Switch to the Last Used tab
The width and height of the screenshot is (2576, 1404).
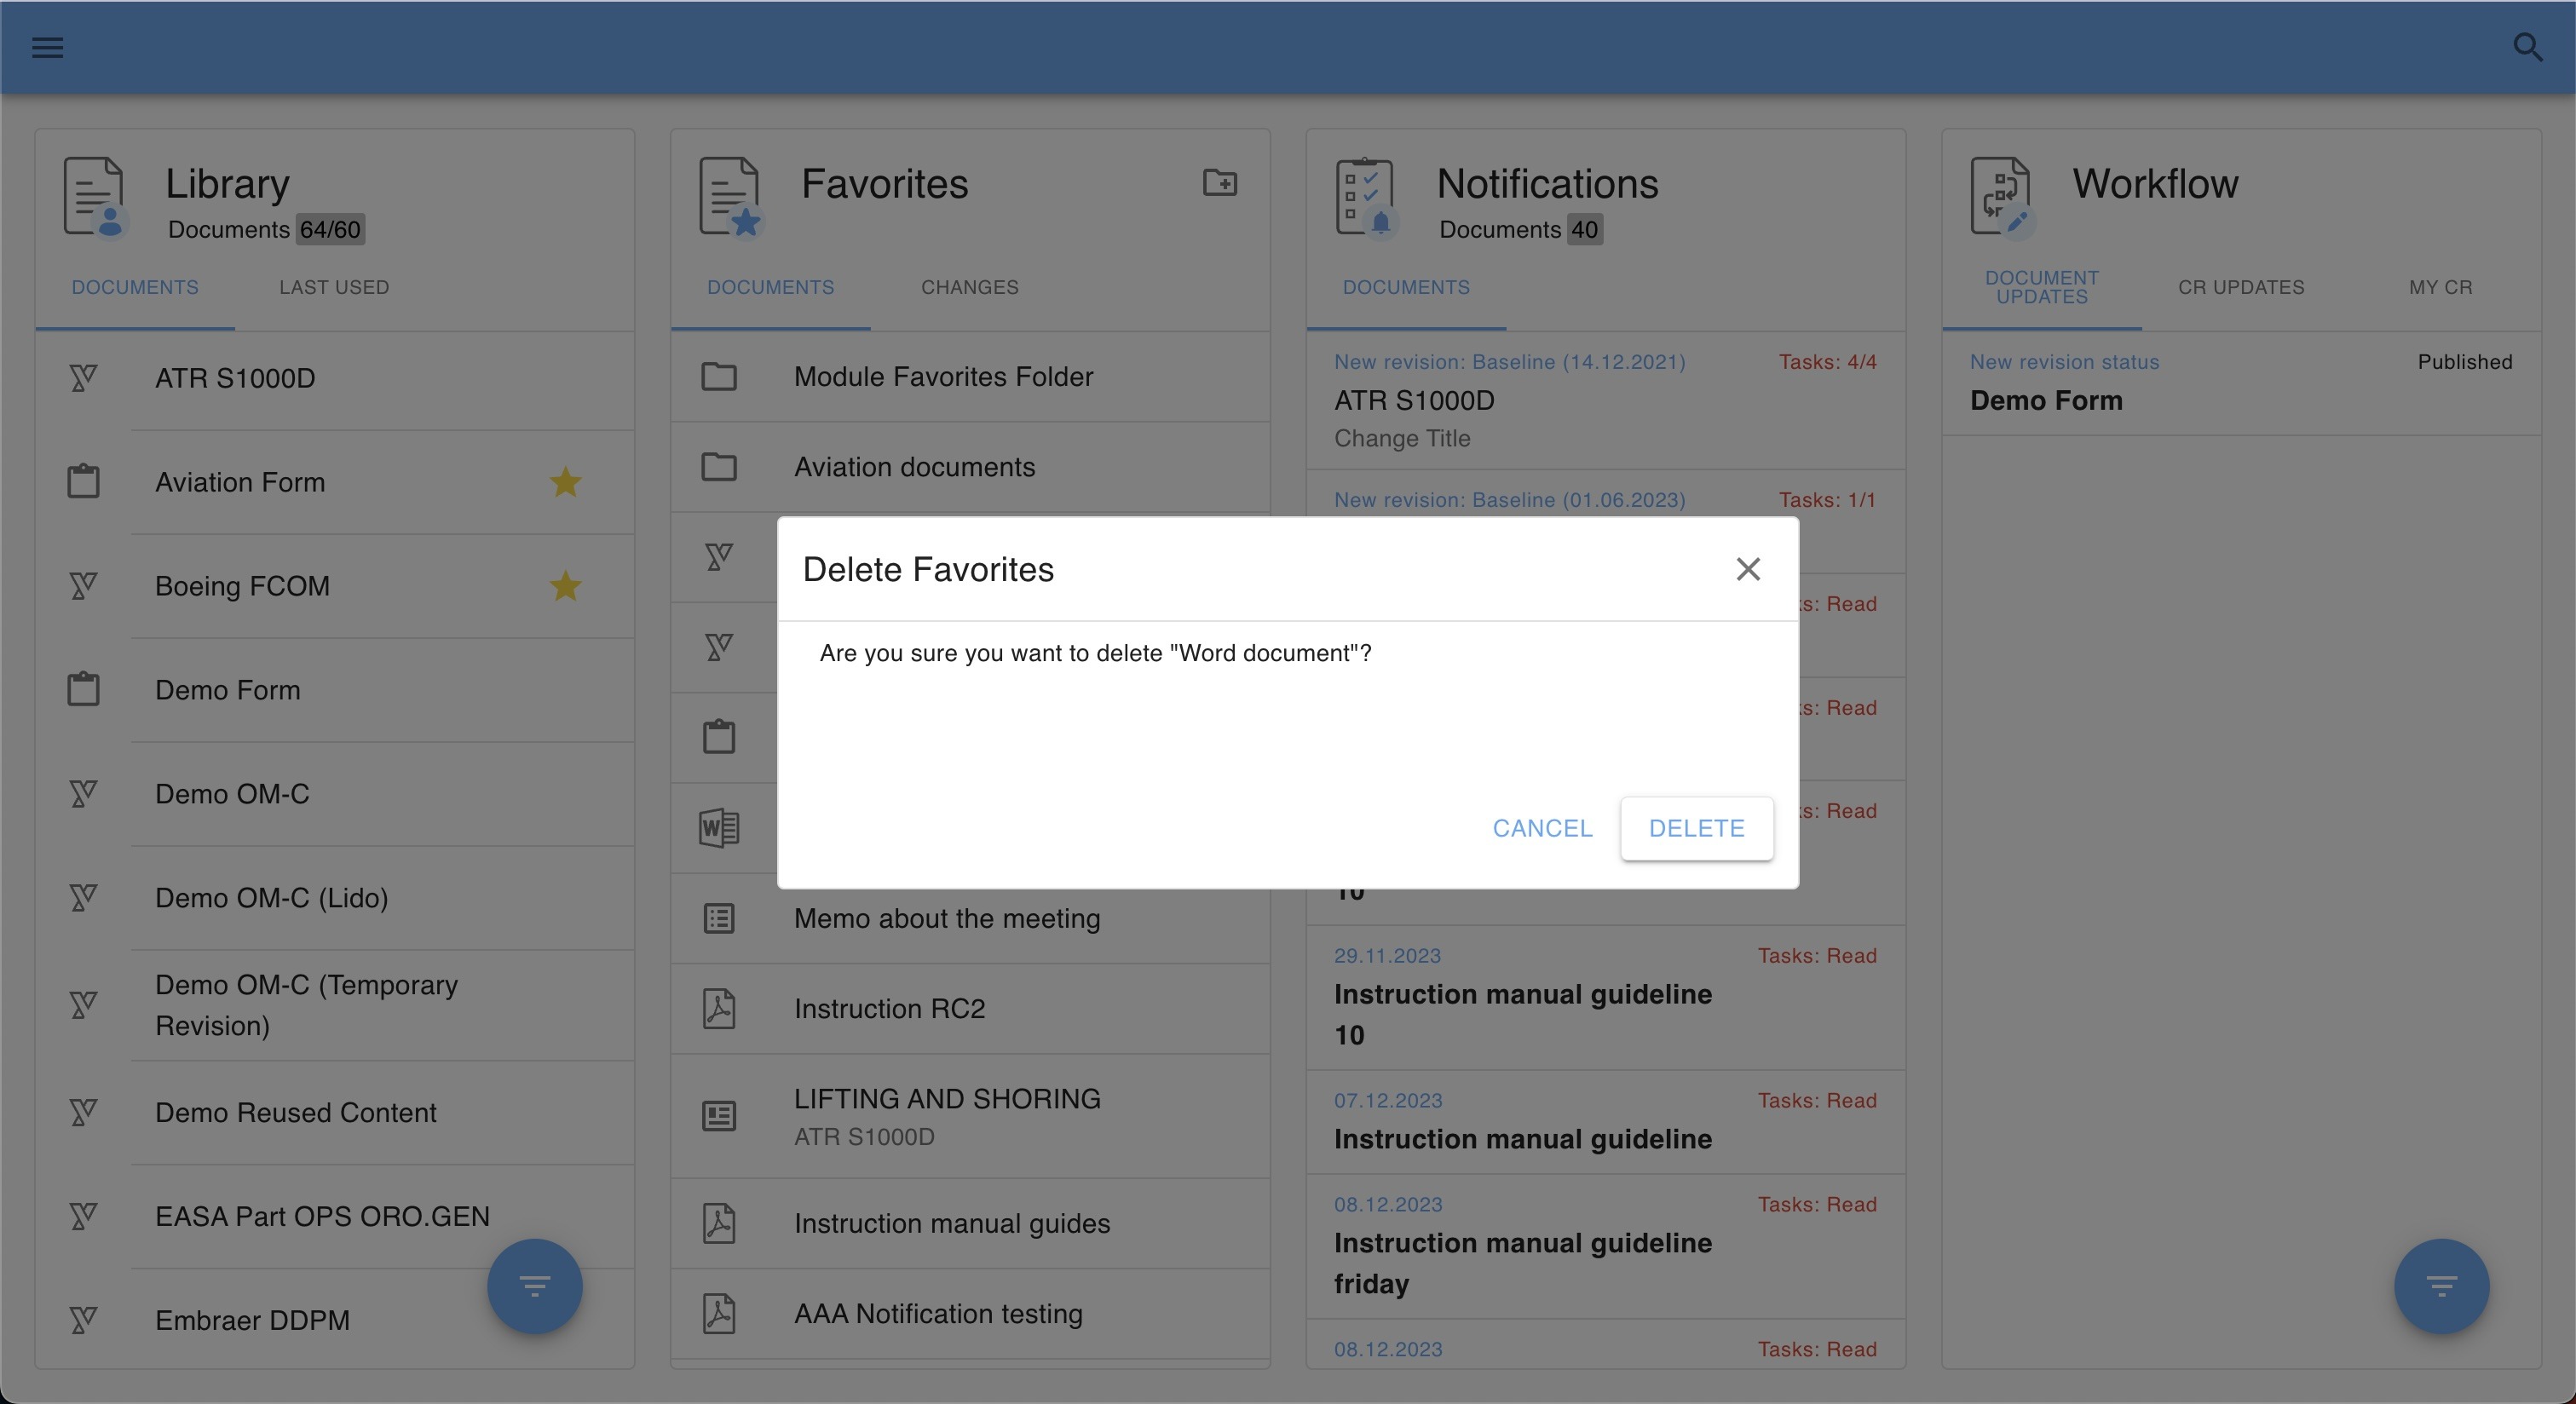[x=334, y=288]
